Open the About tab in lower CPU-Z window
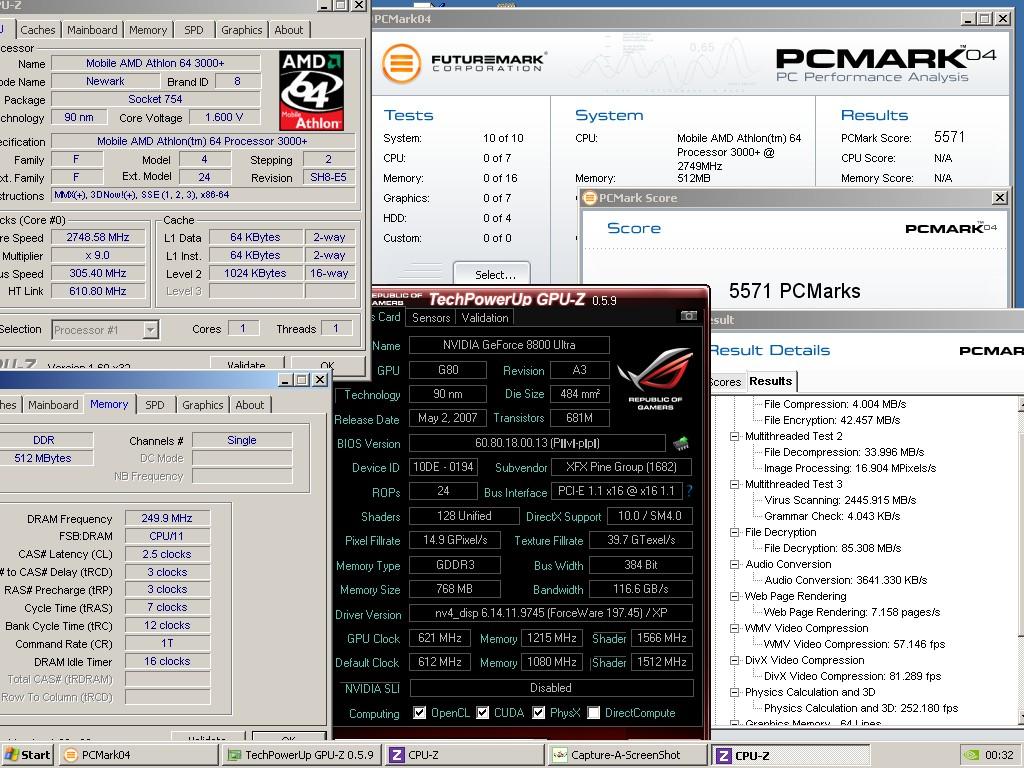Screen dimensions: 1024x768 tap(250, 405)
